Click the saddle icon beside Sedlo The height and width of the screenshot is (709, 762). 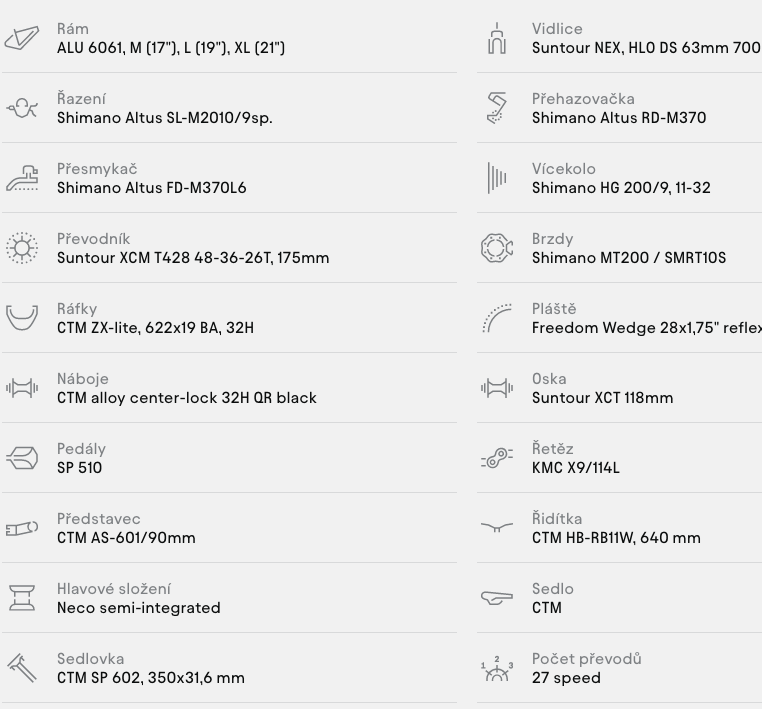pos(496,598)
